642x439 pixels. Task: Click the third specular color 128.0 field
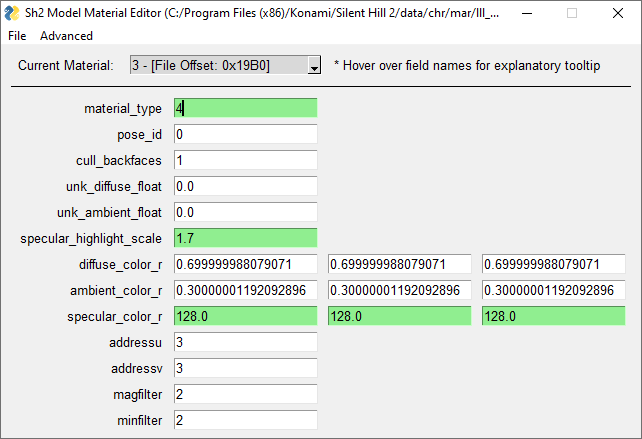[554, 316]
